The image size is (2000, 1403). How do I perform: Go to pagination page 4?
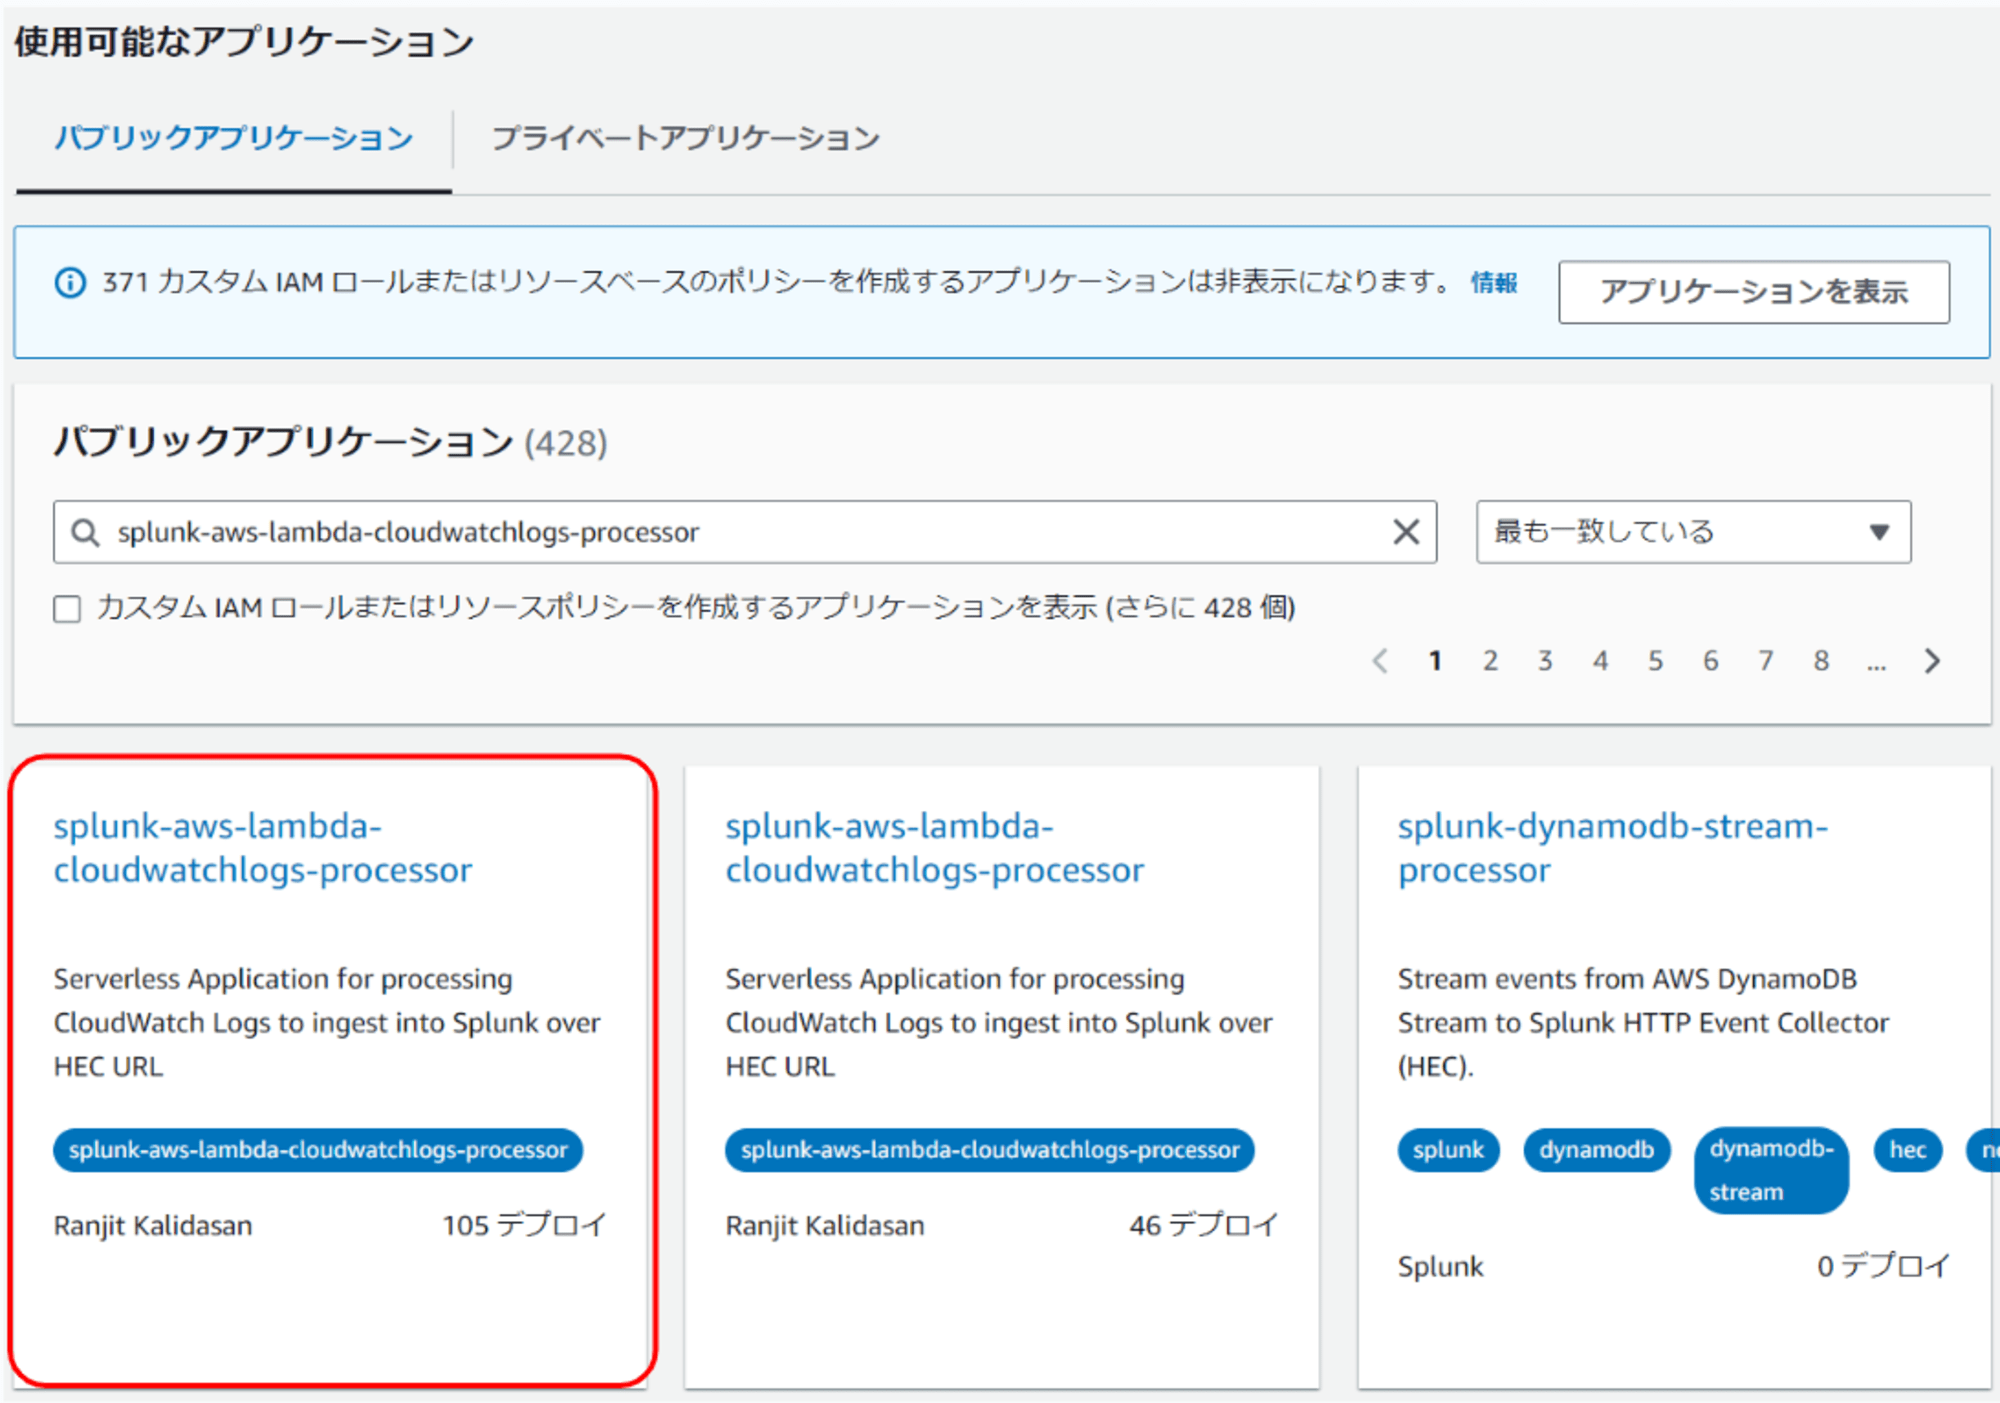[1601, 661]
